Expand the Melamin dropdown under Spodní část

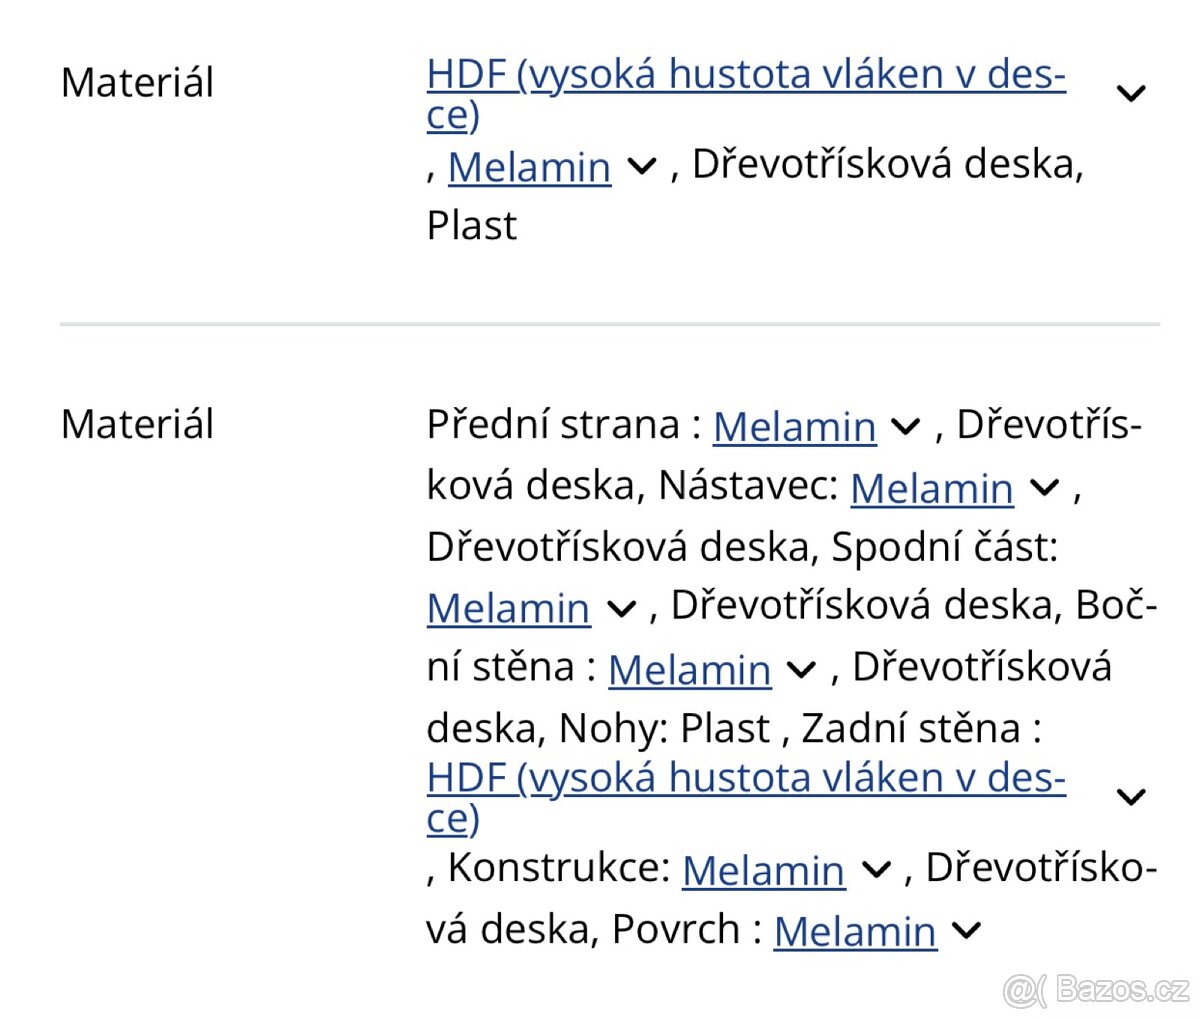[x=620, y=608]
